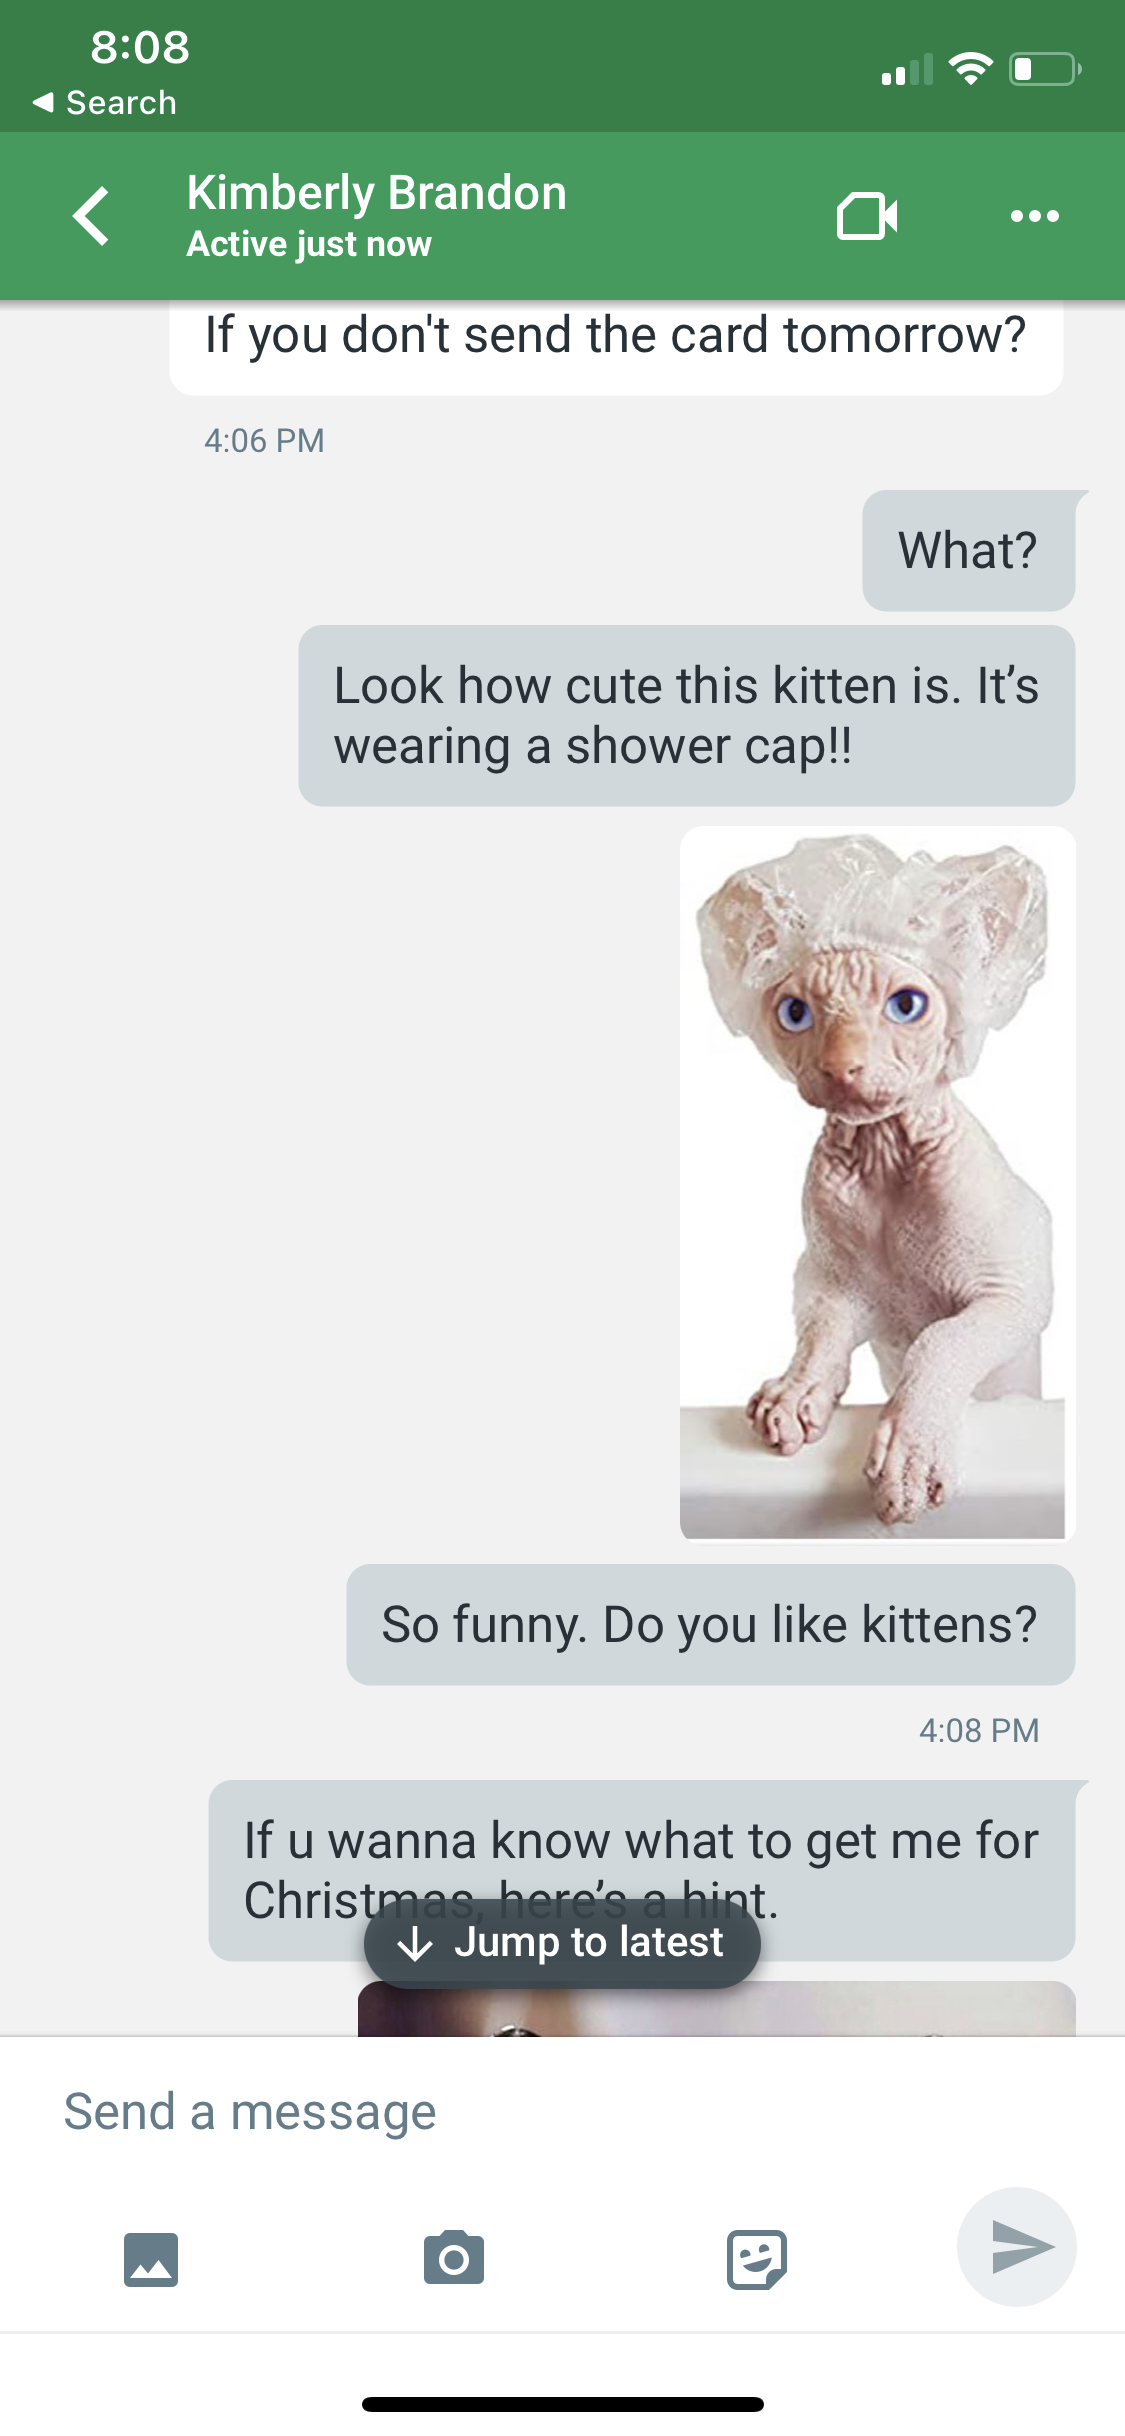Tap the "If u wanna know what to get me" message

click(x=642, y=1870)
